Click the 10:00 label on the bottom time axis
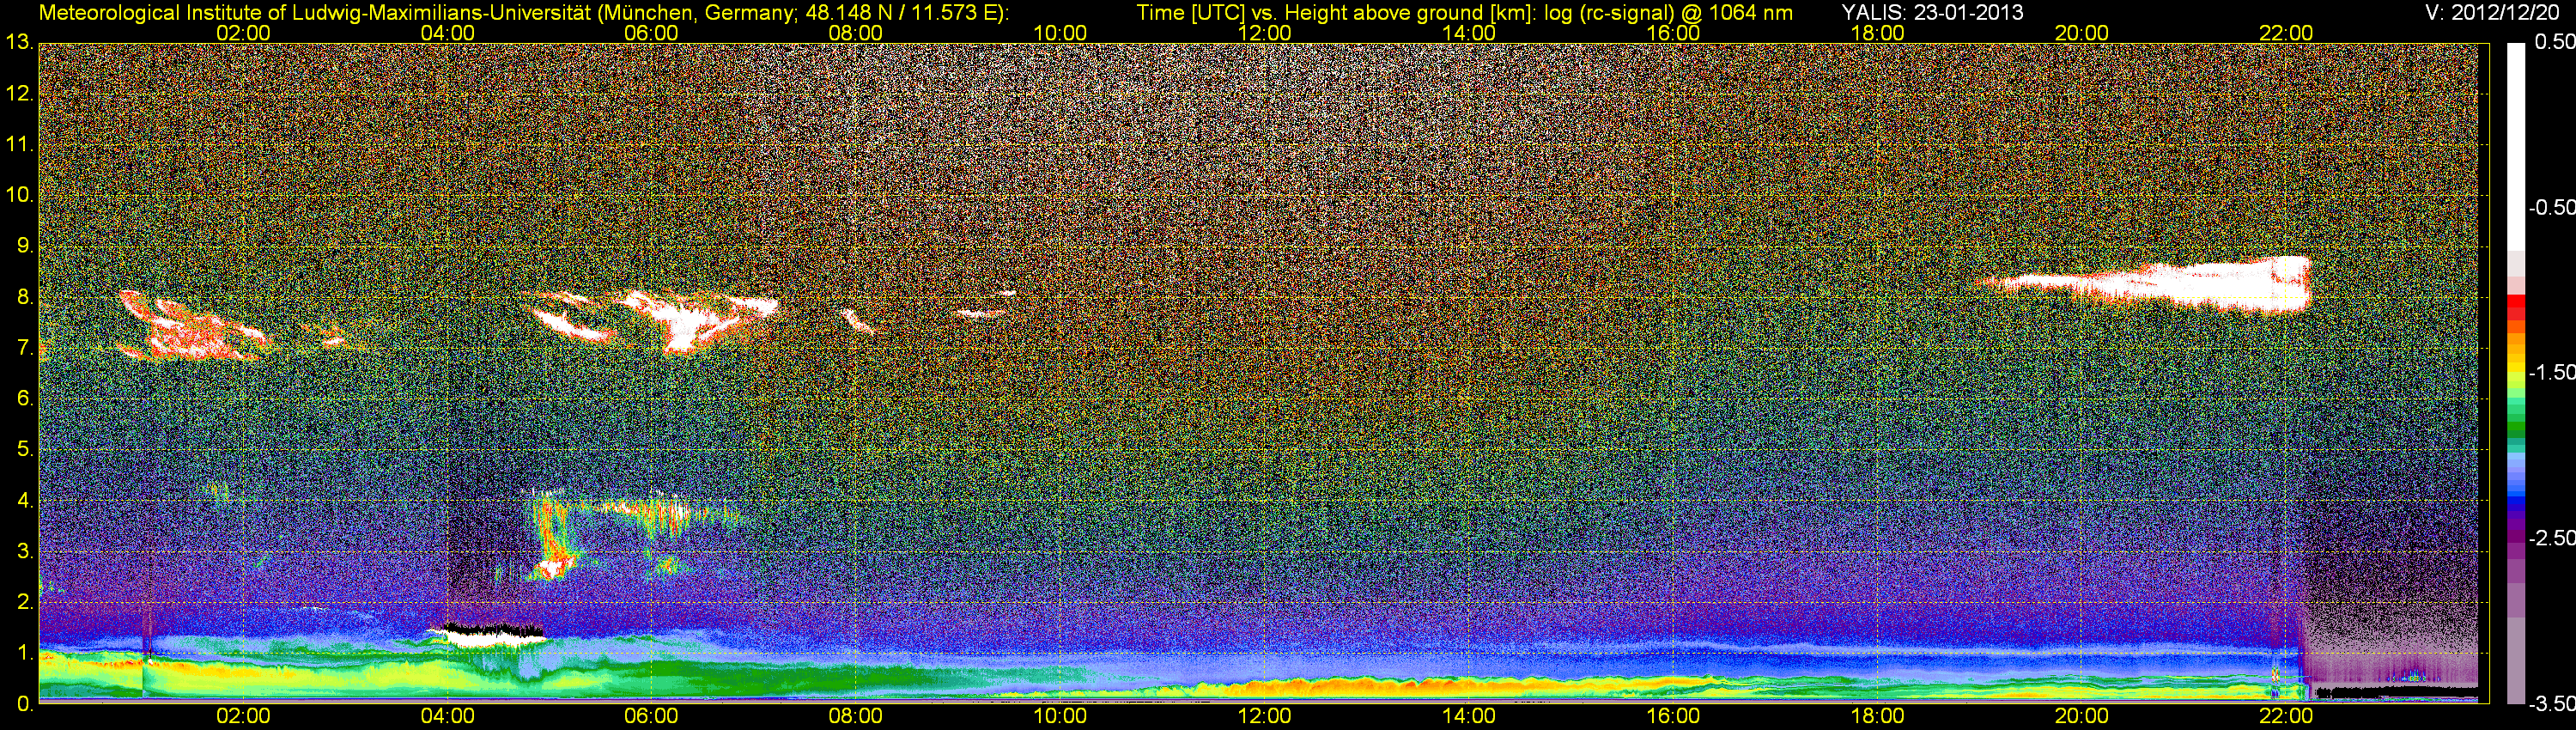 point(1060,716)
